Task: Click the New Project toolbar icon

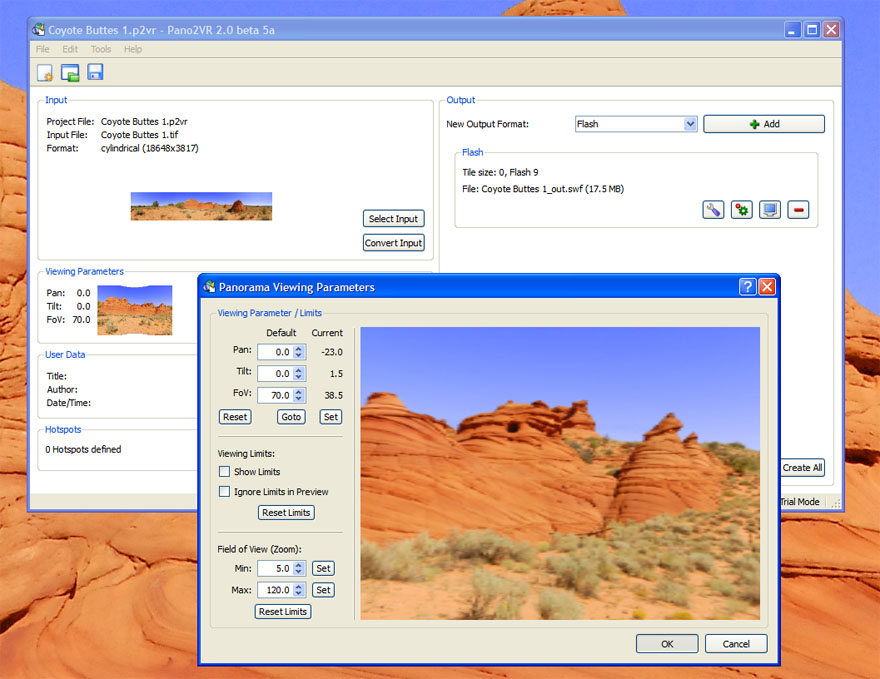Action: (45, 73)
